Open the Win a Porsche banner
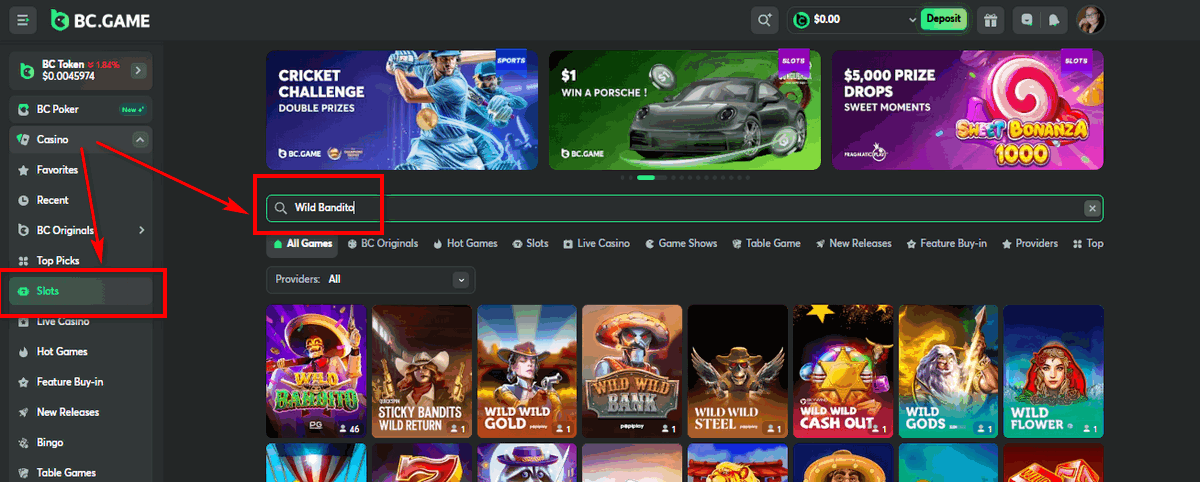 pos(685,110)
